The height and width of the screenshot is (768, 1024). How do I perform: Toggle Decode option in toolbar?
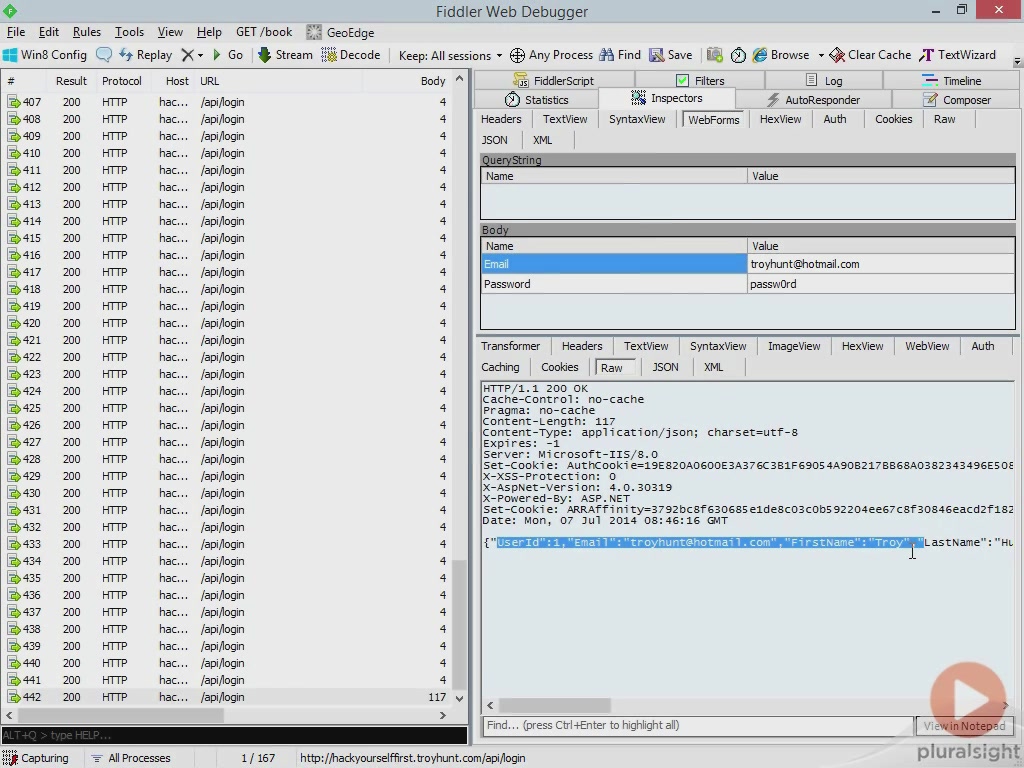(351, 55)
